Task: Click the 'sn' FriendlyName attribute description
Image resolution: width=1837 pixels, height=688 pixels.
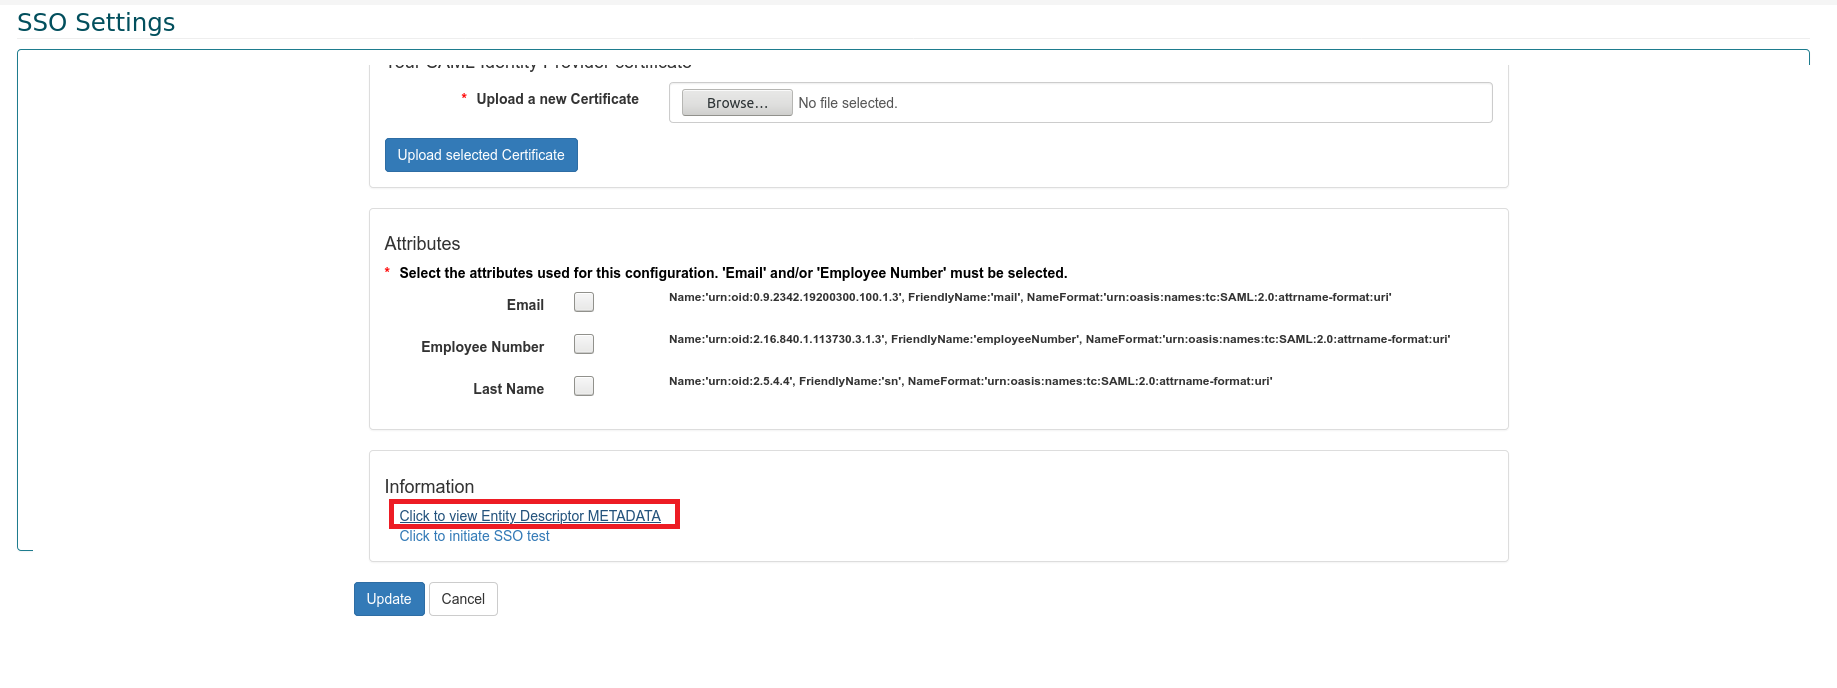Action: pyautogui.click(x=970, y=381)
